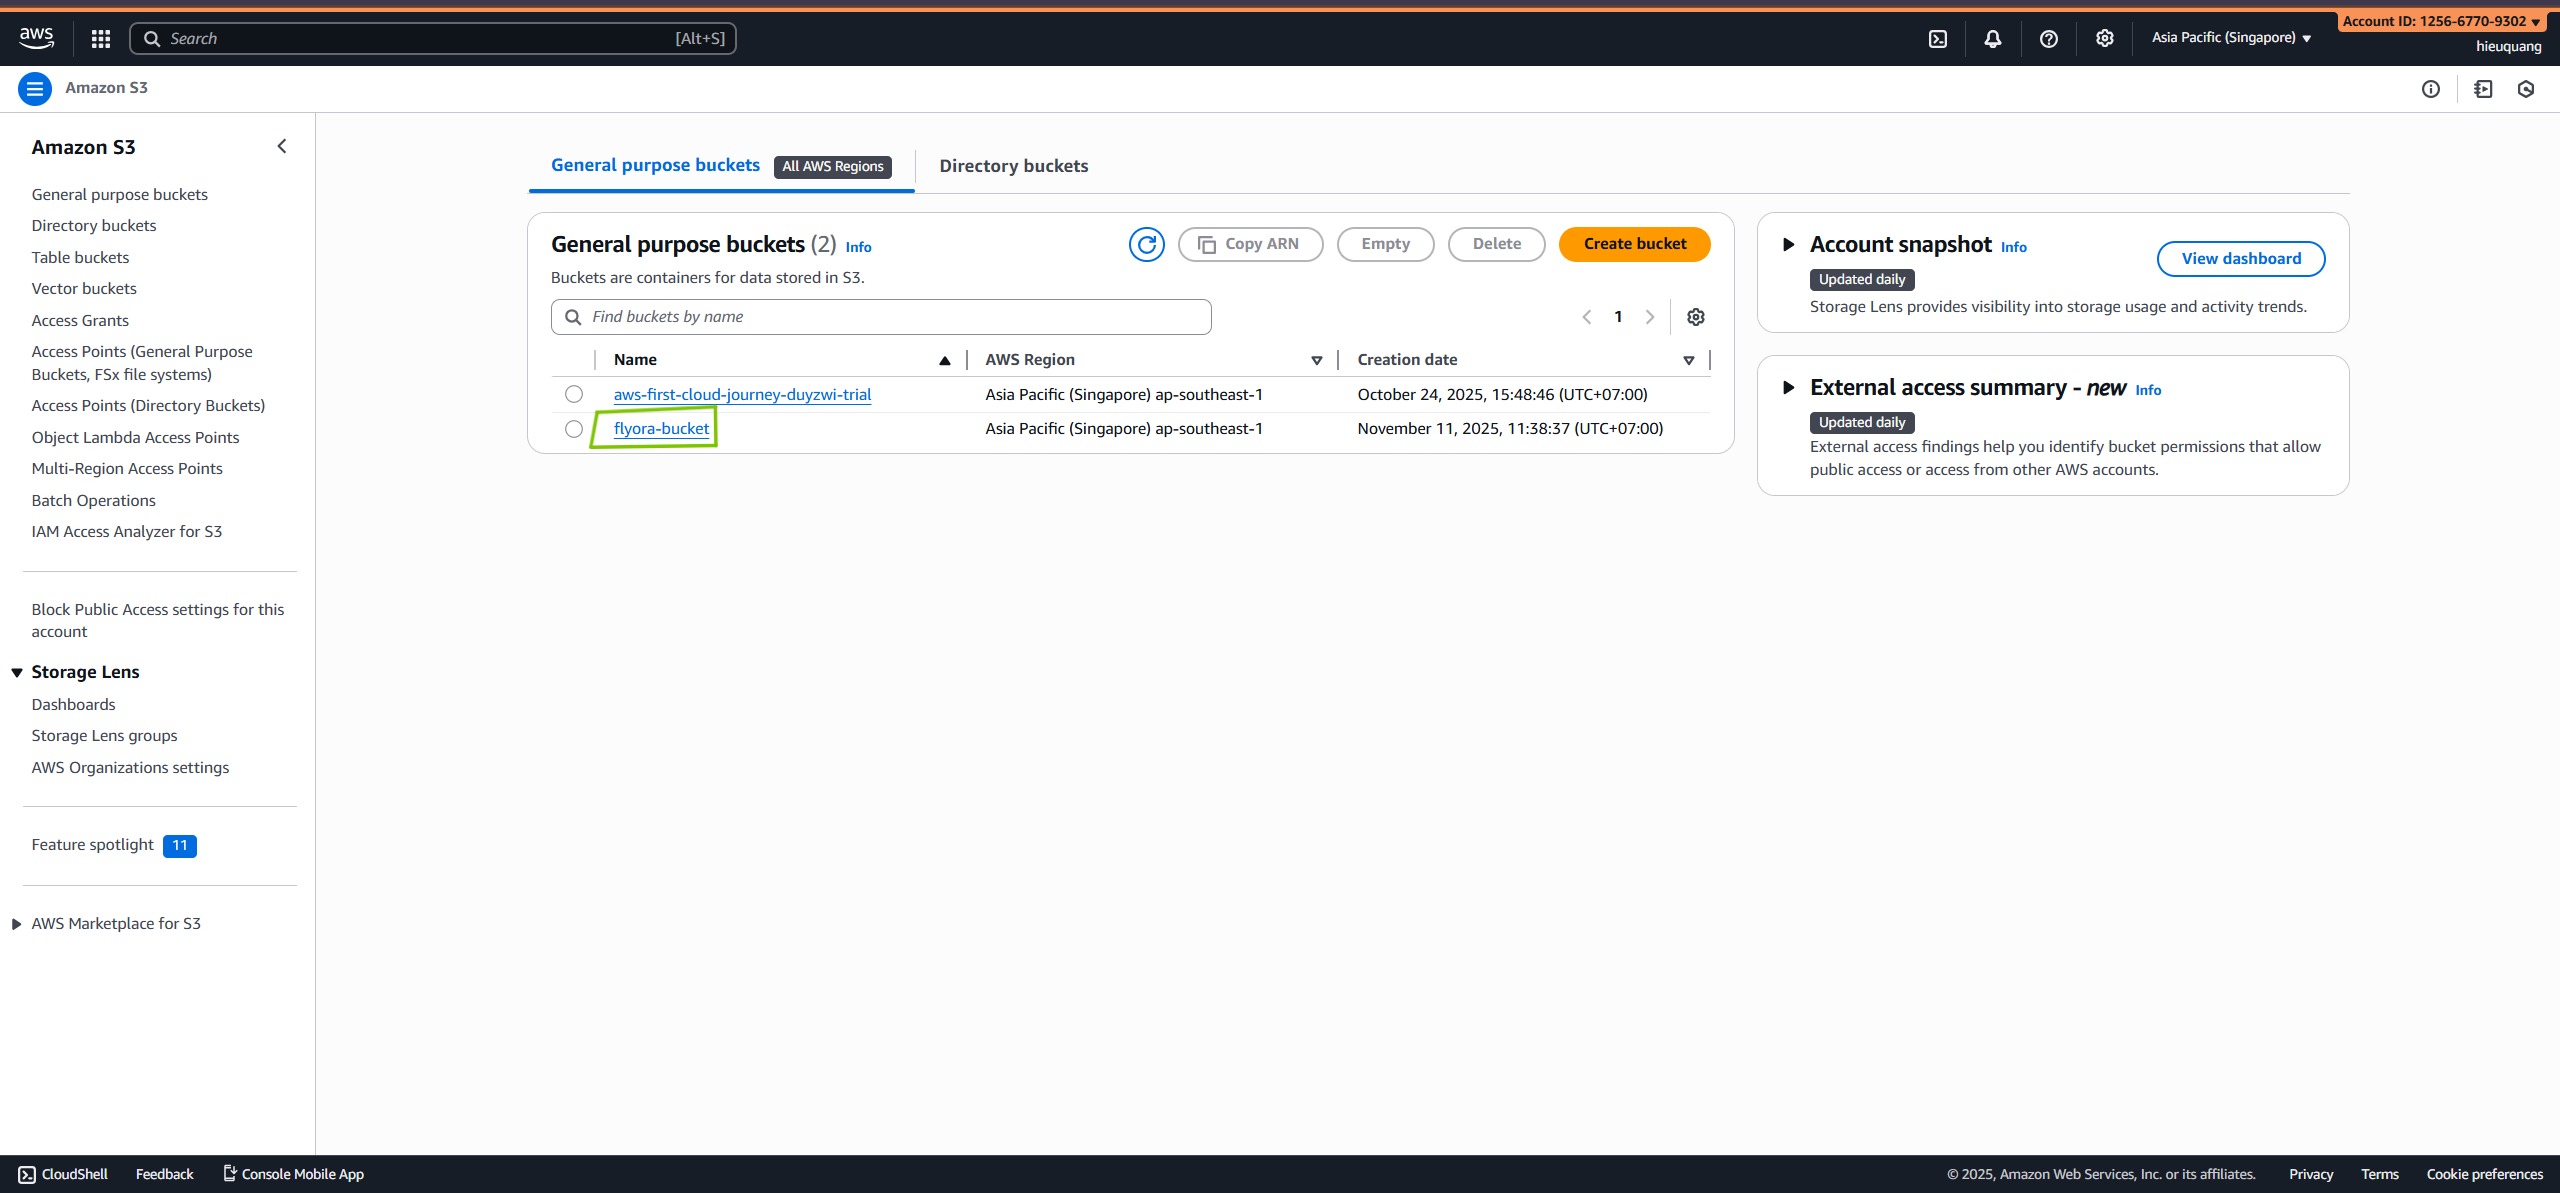The height and width of the screenshot is (1193, 2560).
Task: Filter the Creation date column
Action: click(x=1688, y=359)
